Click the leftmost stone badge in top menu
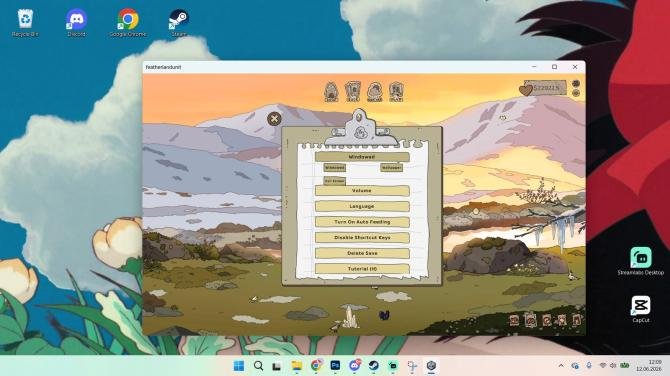This screenshot has width=670, height=376. 331,91
